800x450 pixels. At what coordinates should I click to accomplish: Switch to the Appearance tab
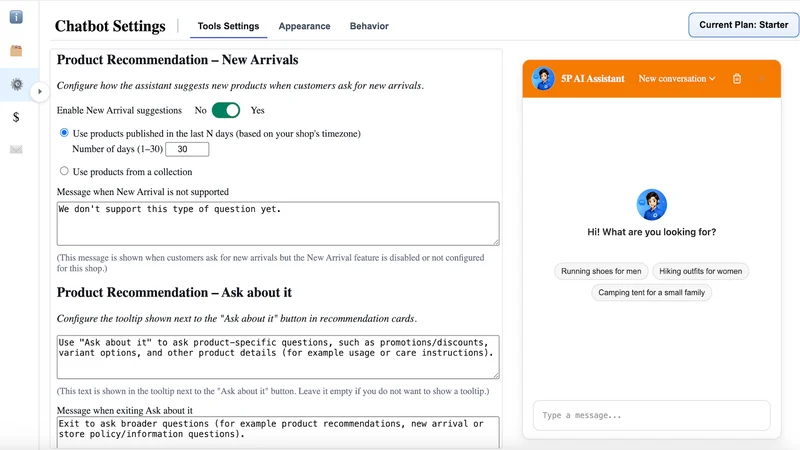click(304, 26)
